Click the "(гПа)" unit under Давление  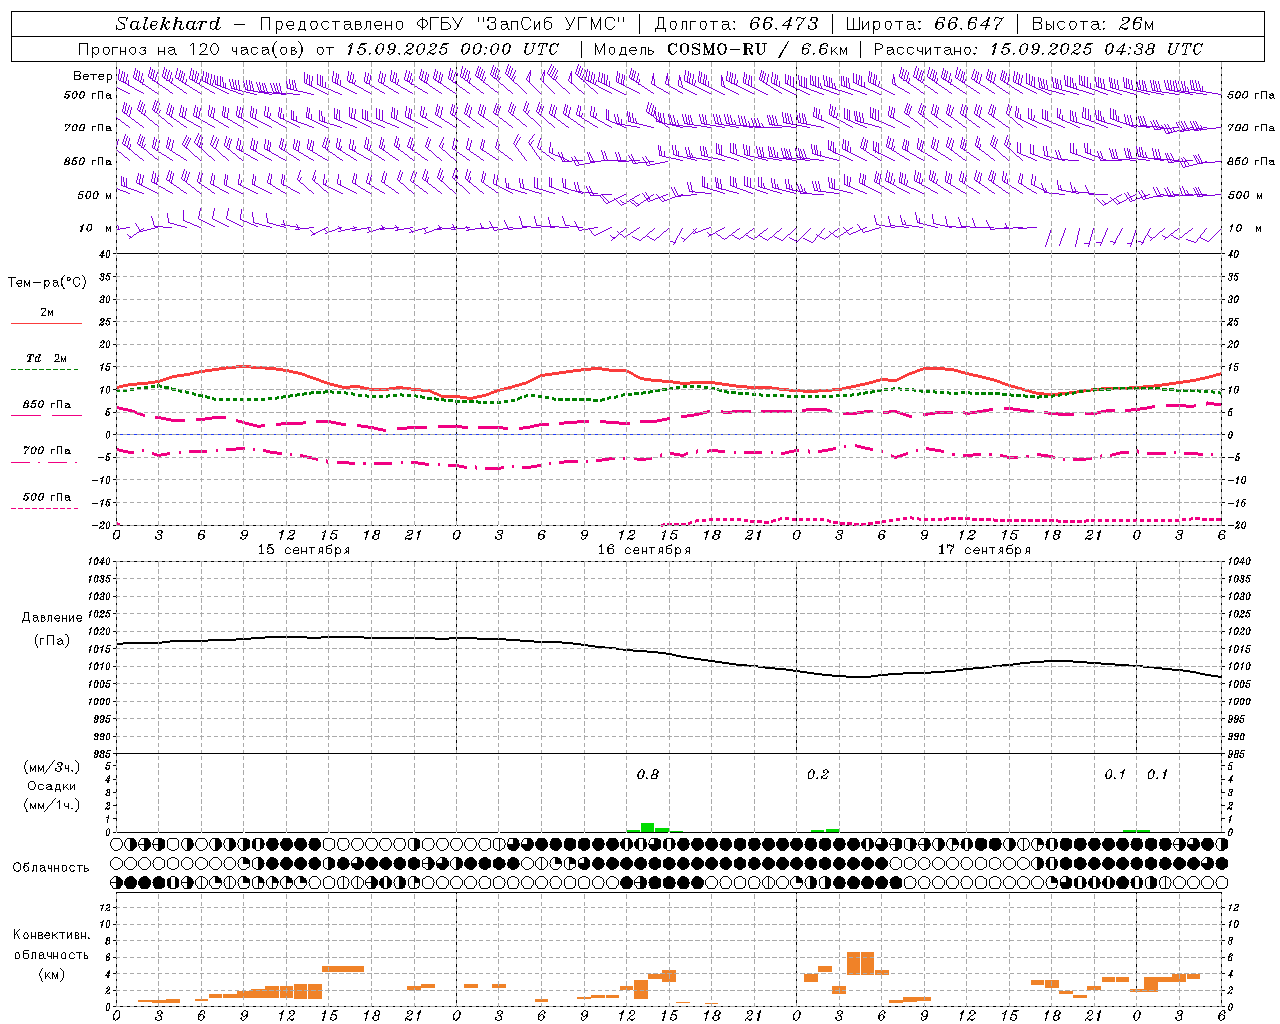tap(52, 640)
